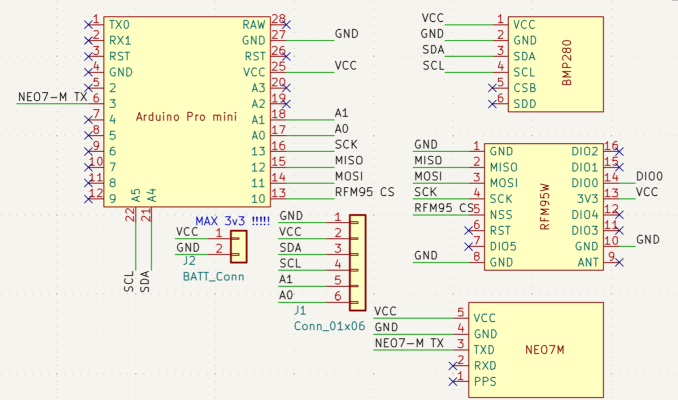
Task: Pick the J1 reference designator
Action: (300, 310)
